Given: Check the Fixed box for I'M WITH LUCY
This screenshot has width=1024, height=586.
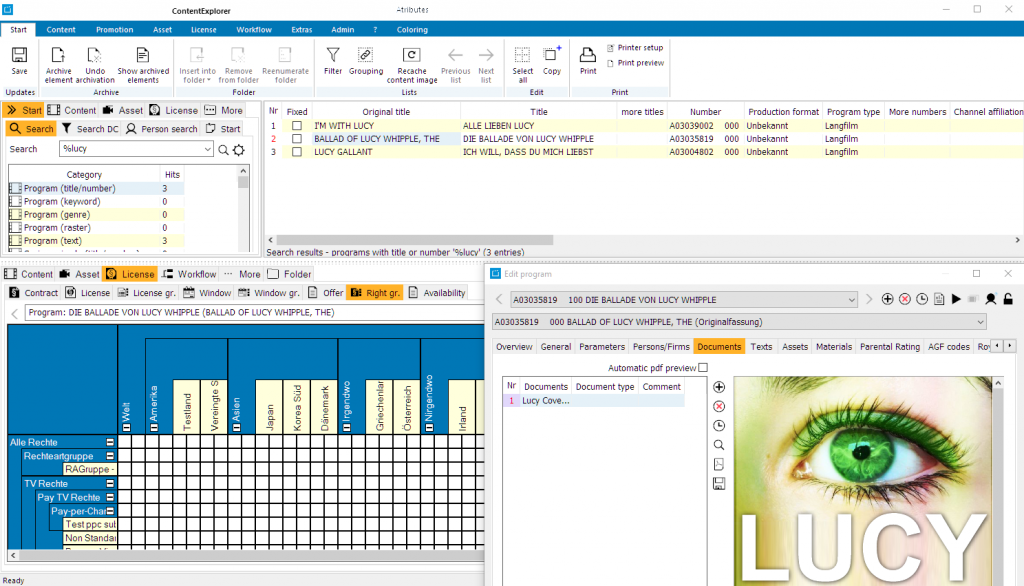Looking at the screenshot, I should pos(296,126).
